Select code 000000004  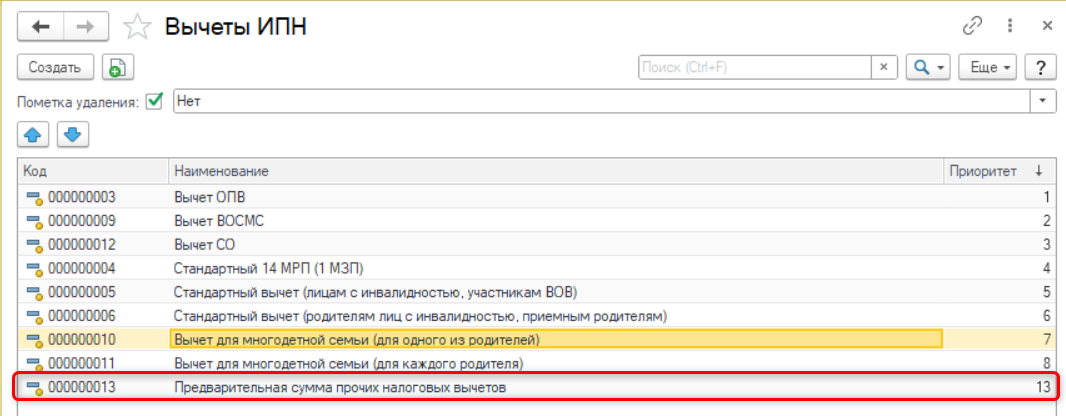[82, 268]
